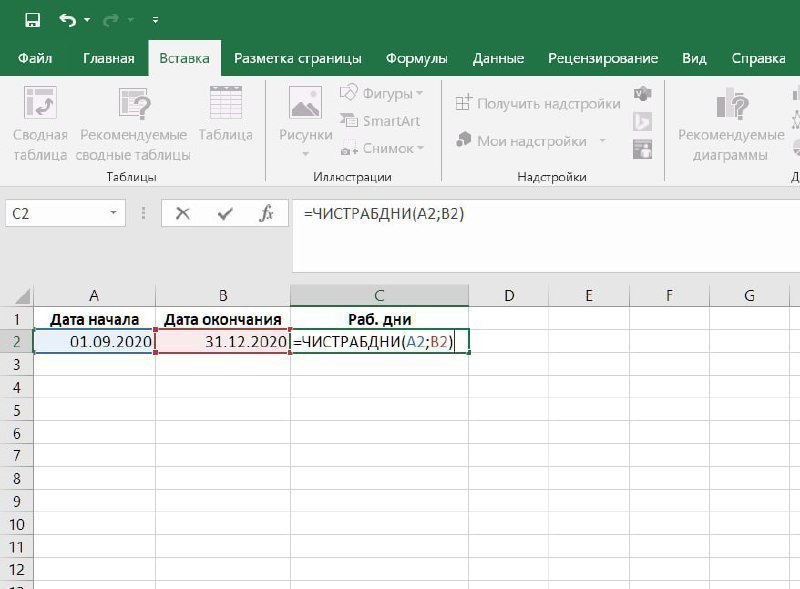The image size is (800, 589).
Task: Confirm formula with the checkmark button
Action: point(225,213)
